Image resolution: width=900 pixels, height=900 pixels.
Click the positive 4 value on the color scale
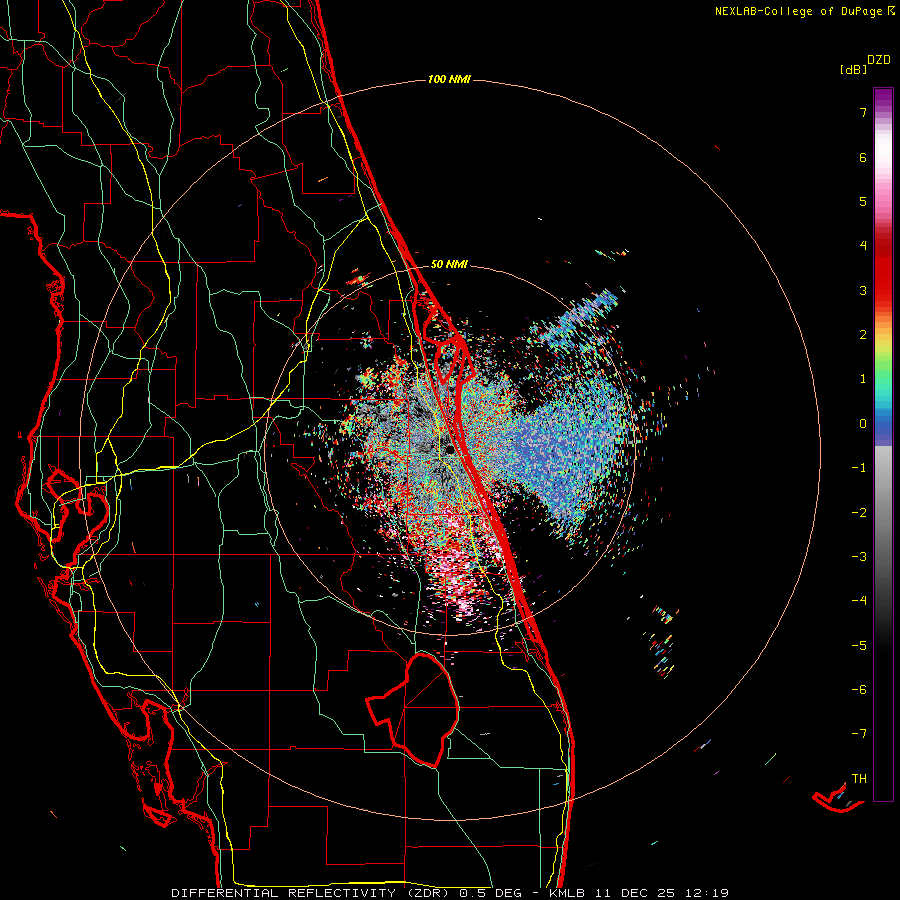pyautogui.click(x=863, y=246)
